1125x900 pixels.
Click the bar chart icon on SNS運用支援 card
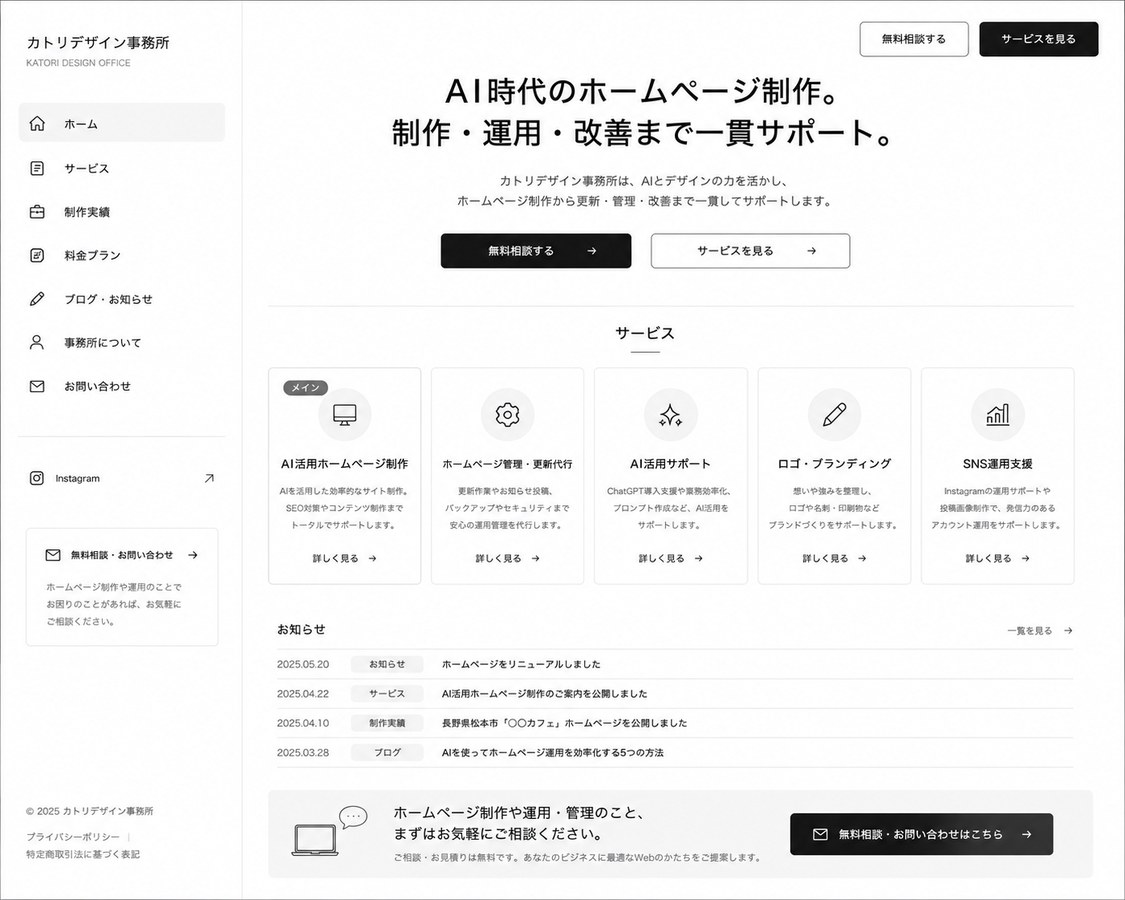pos(997,414)
